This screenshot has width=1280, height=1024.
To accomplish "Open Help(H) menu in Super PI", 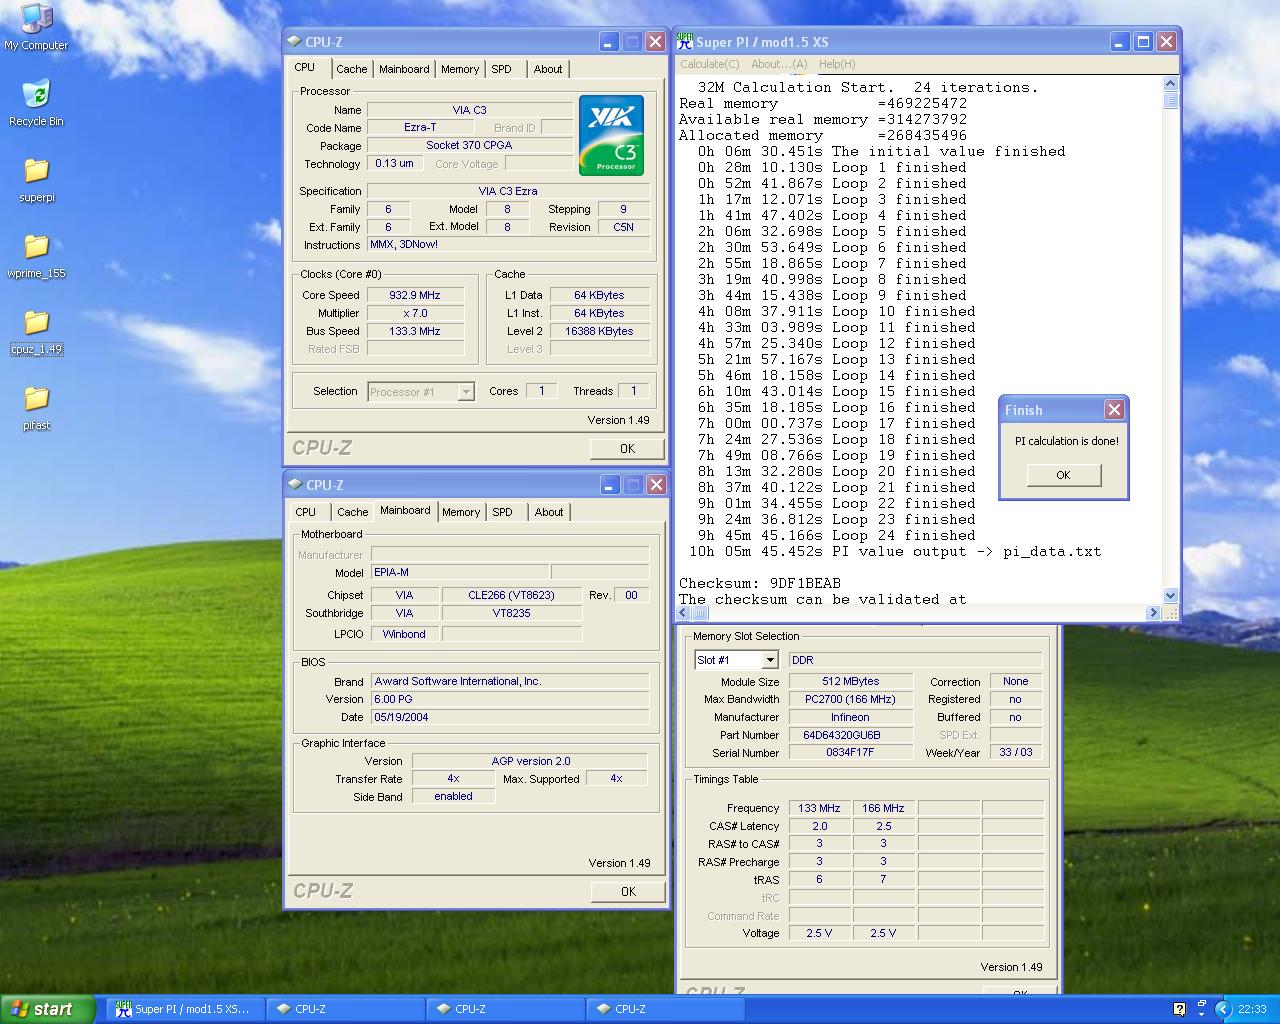I will (837, 64).
